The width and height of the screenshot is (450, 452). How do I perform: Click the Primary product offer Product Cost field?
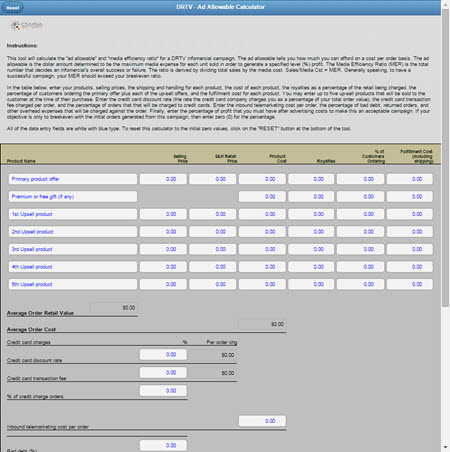tap(262, 179)
